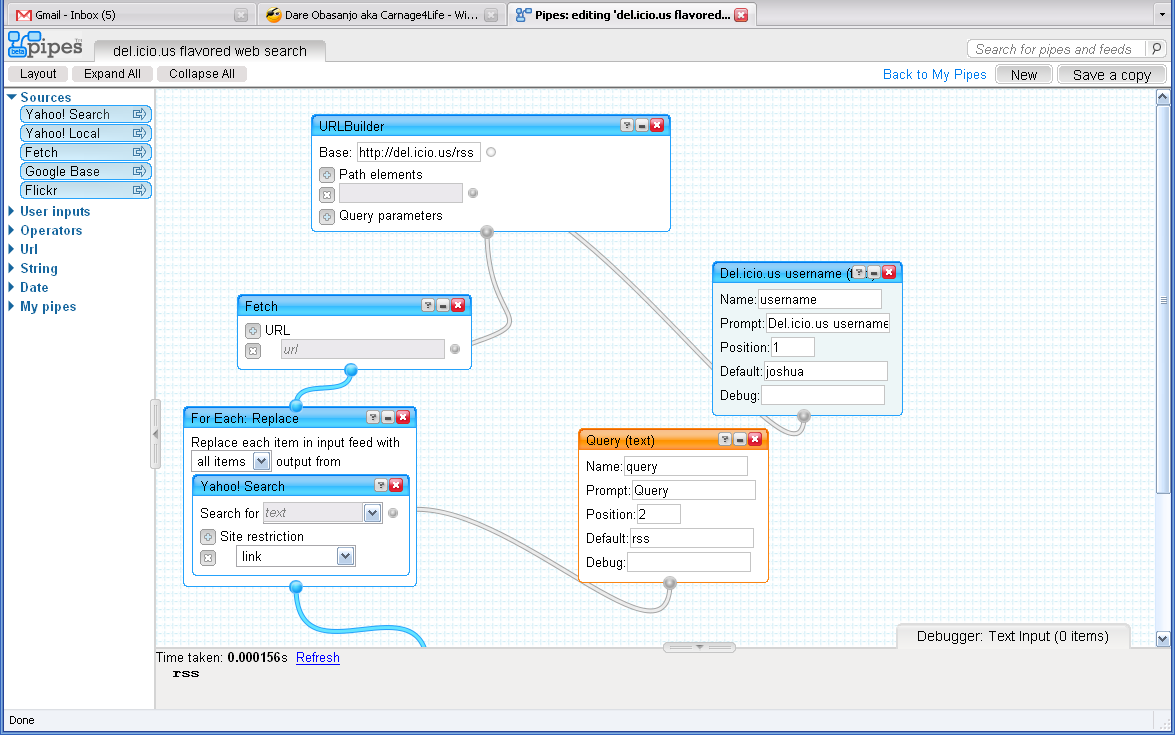
Task: Open the all items dropdown
Action: (262, 462)
